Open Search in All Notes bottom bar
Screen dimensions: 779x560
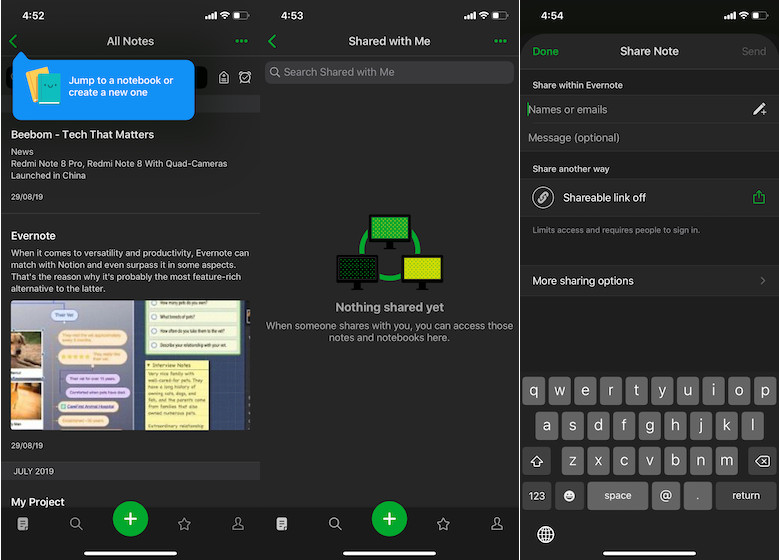point(76,524)
